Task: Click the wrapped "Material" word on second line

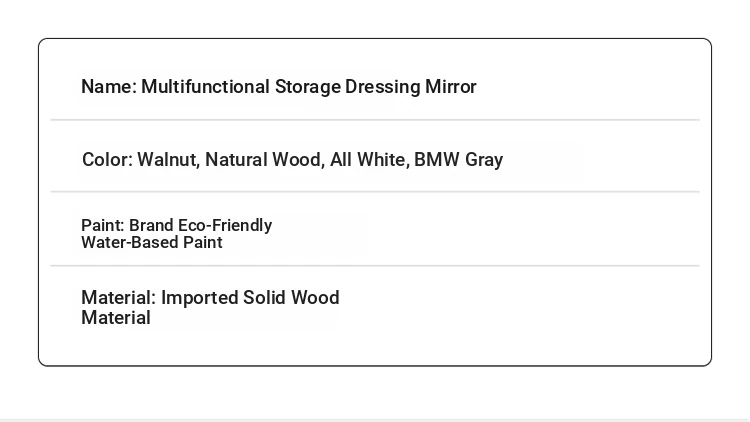Action: pyautogui.click(x=116, y=318)
